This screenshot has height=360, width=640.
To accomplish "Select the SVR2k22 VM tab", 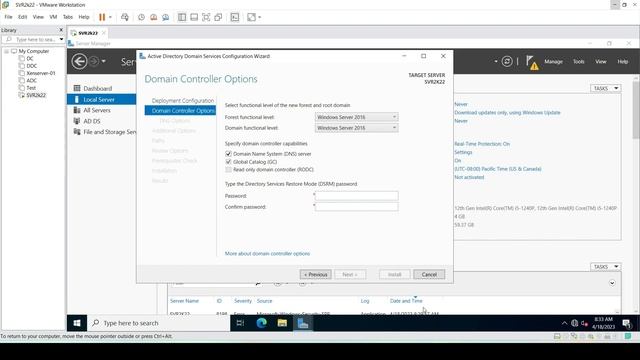I will click(x=88, y=33).
